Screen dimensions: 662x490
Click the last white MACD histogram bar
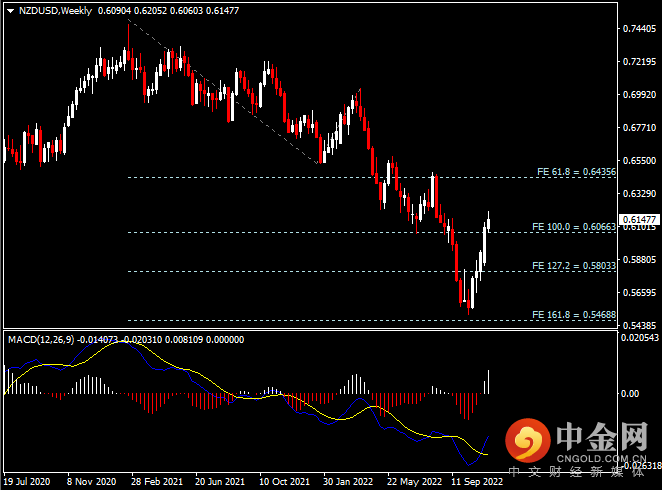tap(488, 382)
